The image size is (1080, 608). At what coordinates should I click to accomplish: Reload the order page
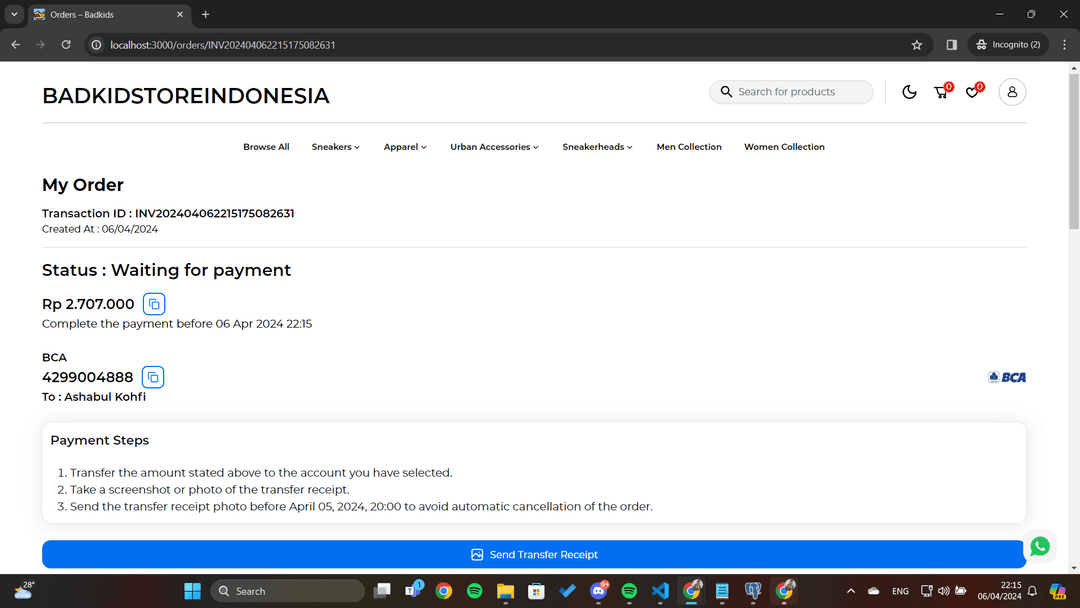(x=66, y=45)
